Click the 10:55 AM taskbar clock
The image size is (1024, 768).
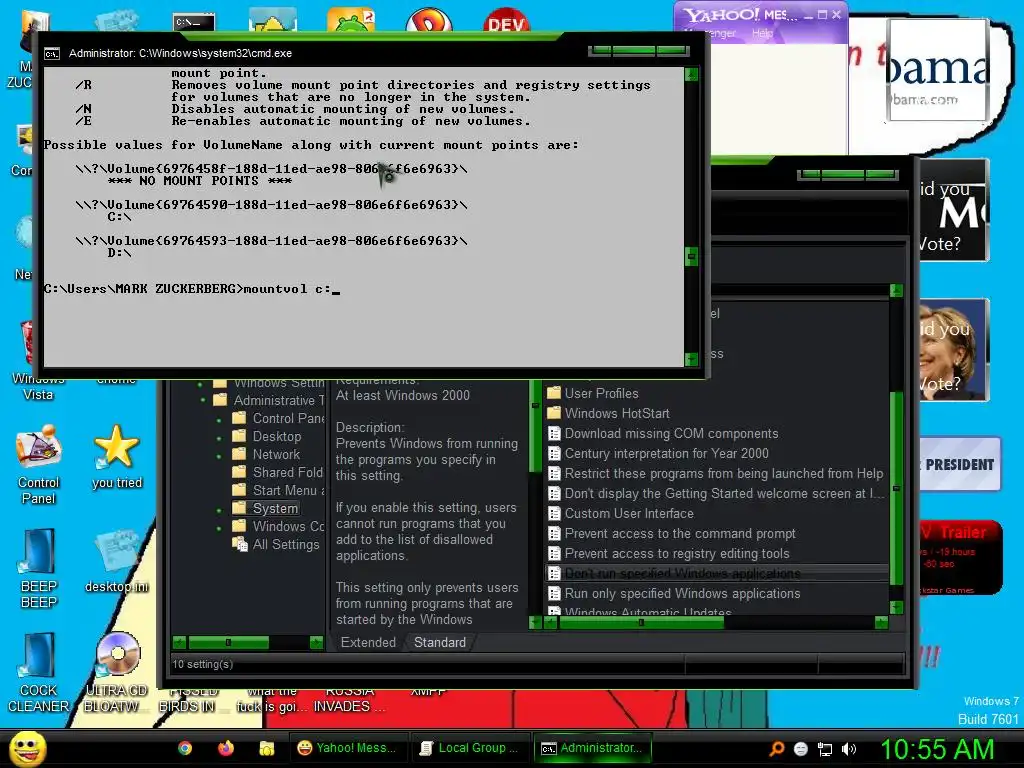pos(937,749)
